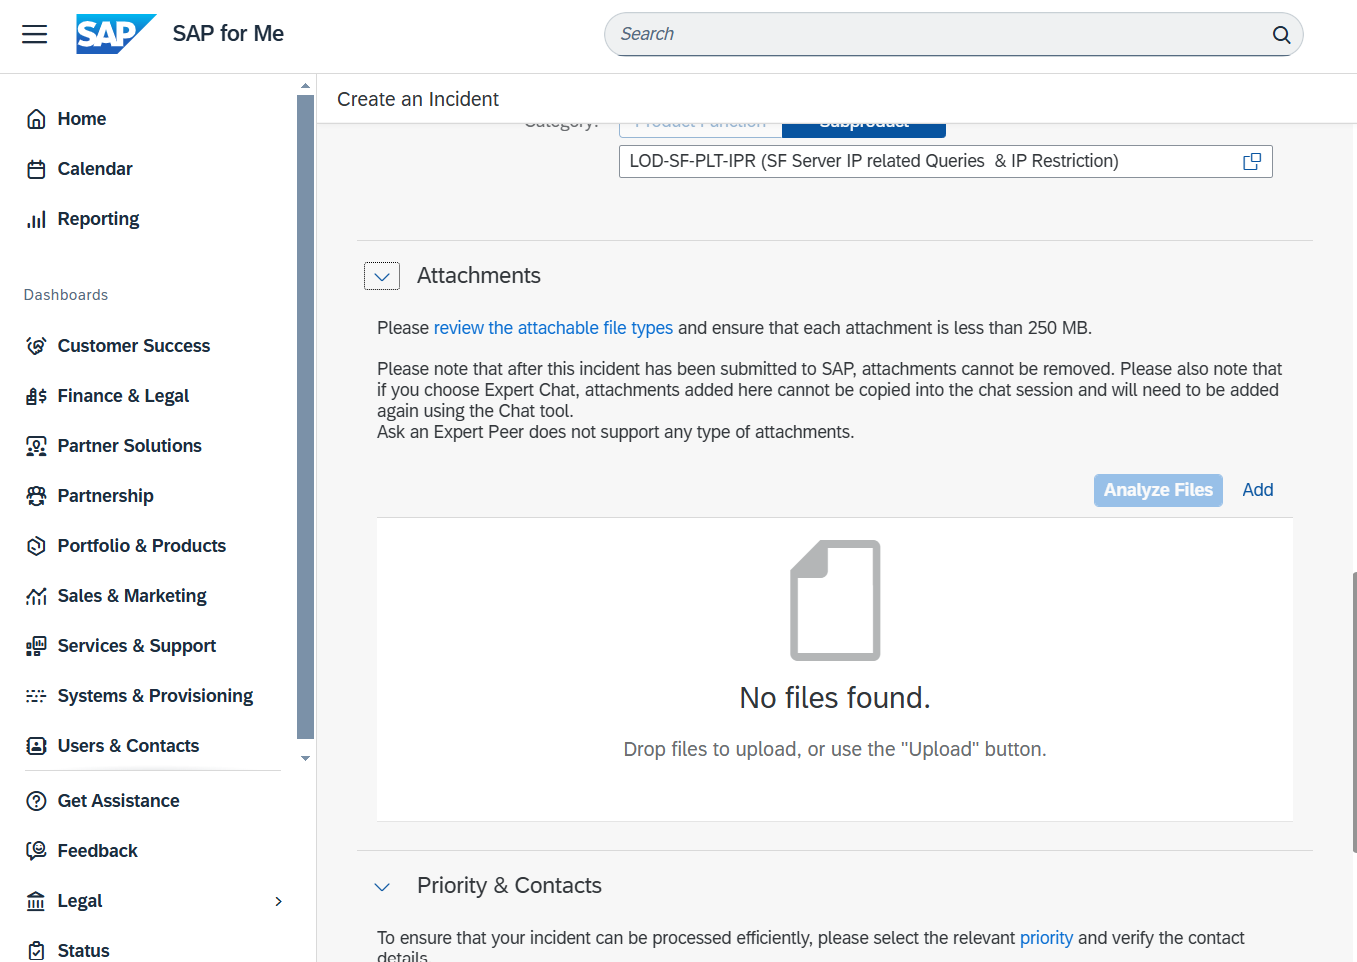The image size is (1357, 962).
Task: Click the Portfolio & Products icon
Action: click(x=36, y=546)
